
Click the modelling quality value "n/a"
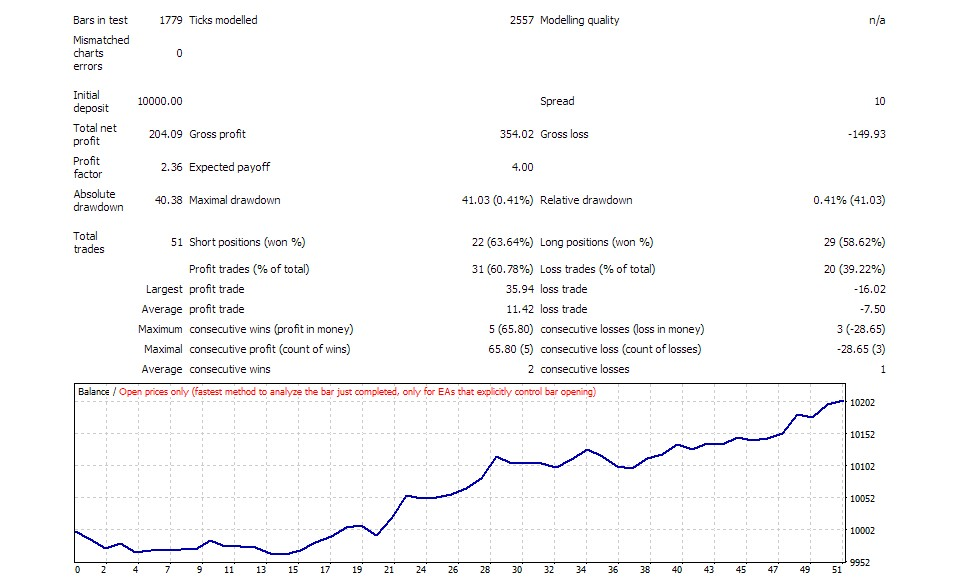tap(877, 20)
